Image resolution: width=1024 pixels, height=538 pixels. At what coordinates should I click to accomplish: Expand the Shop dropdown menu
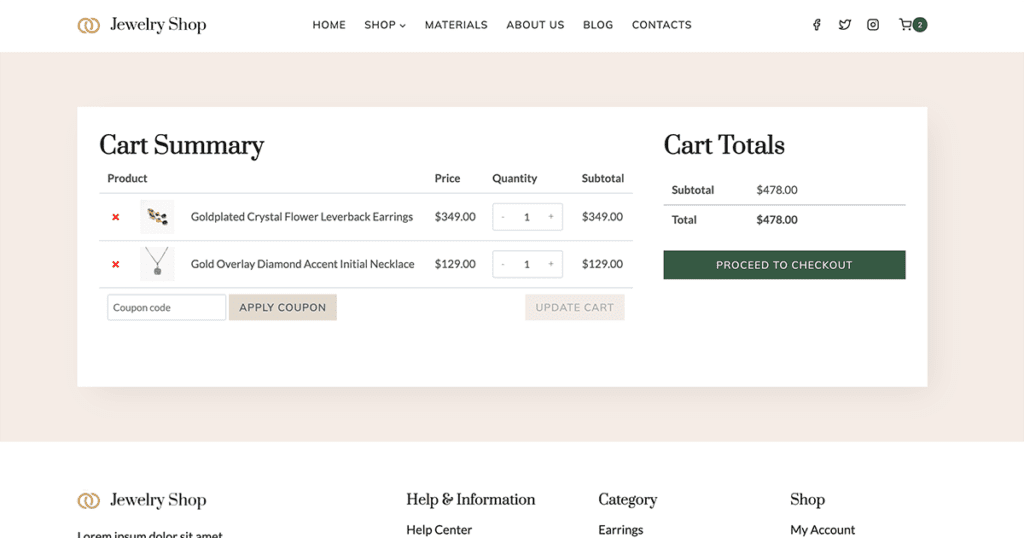385,25
